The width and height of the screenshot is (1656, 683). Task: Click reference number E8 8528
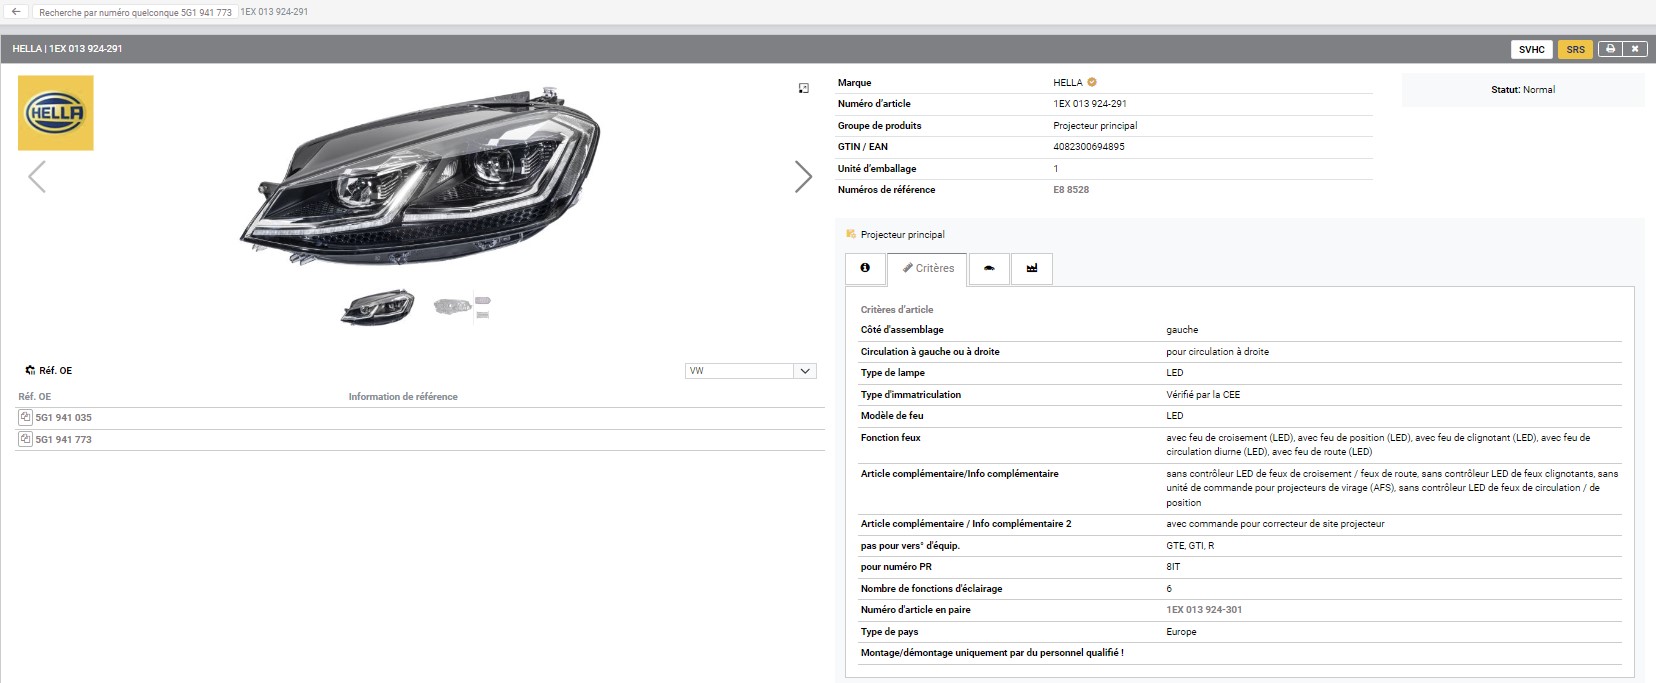[x=1071, y=190]
